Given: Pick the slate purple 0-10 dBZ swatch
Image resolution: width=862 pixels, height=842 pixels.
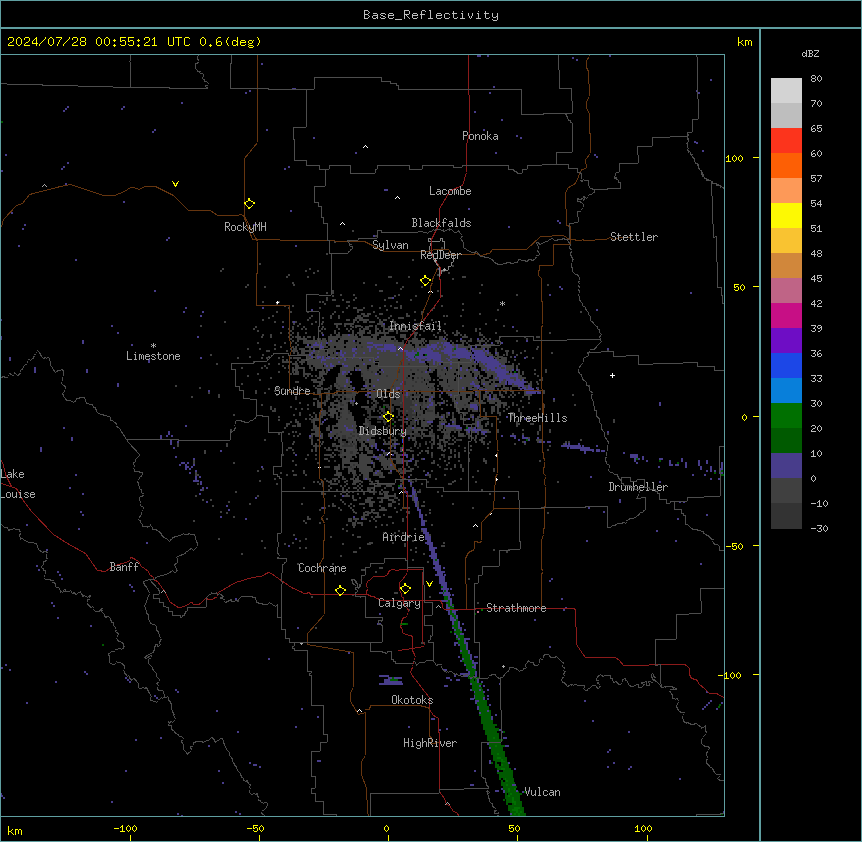Looking at the screenshot, I should tap(786, 466).
